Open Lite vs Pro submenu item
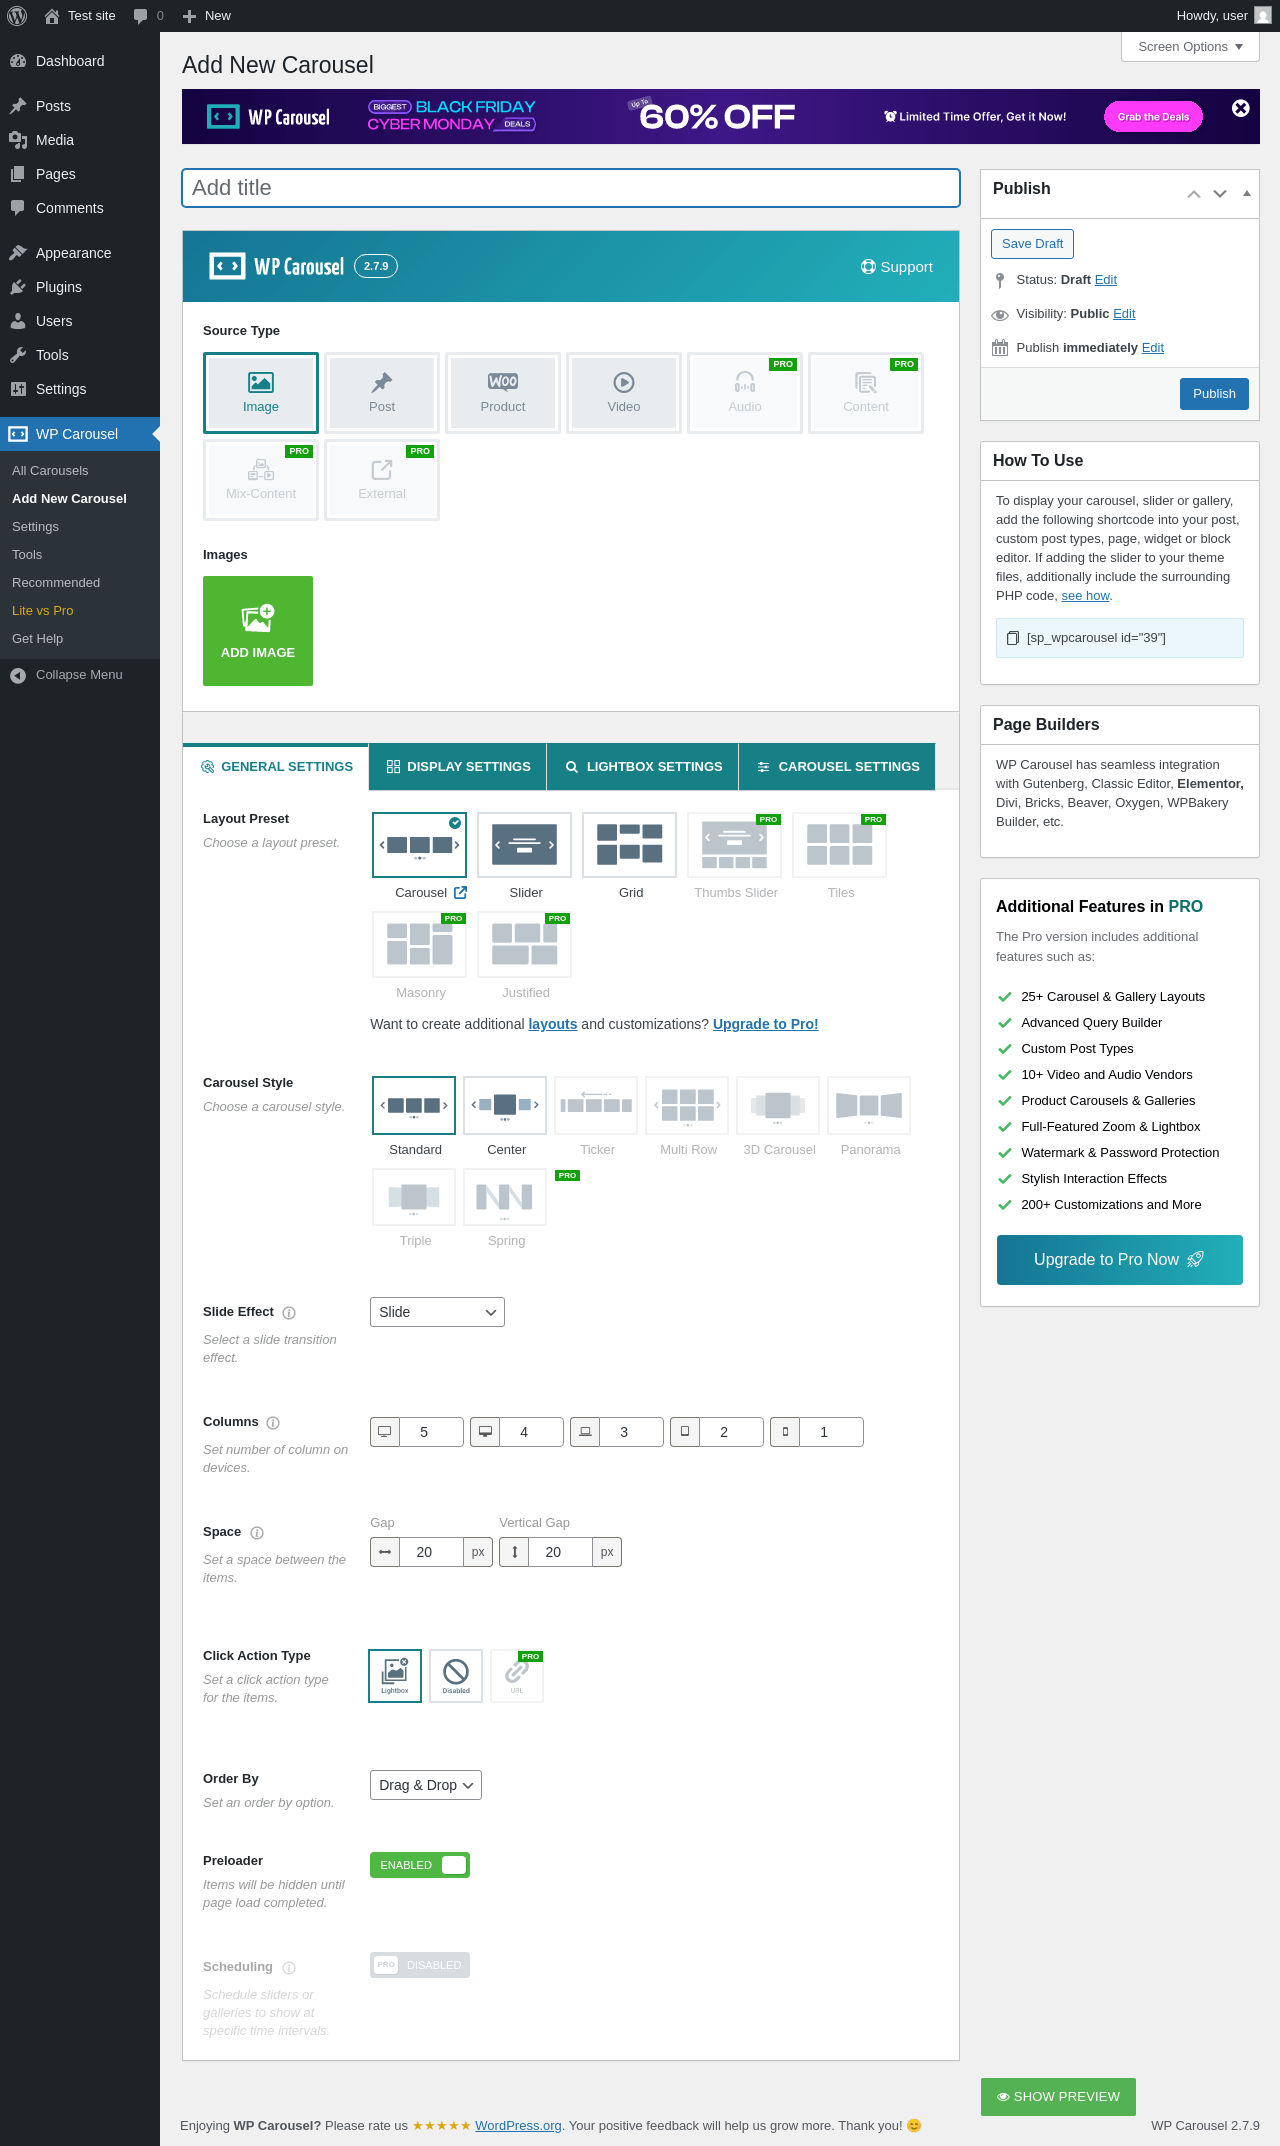Screen dimensions: 1280x2146 click(43, 611)
